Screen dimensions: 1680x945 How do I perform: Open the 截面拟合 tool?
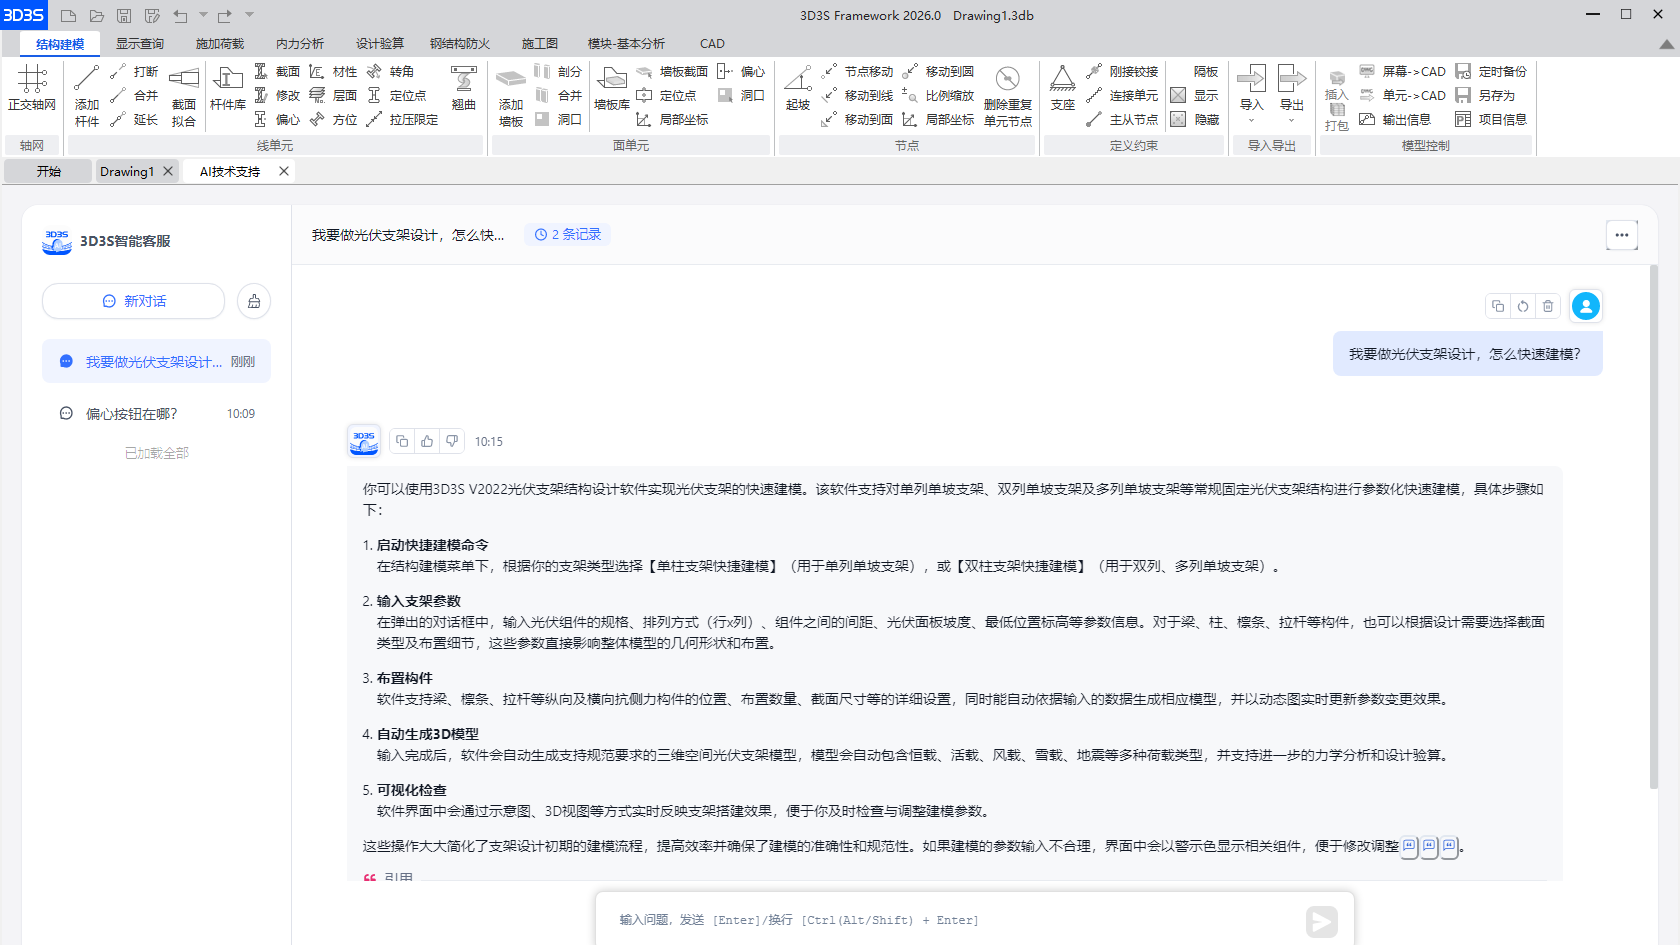tap(184, 96)
